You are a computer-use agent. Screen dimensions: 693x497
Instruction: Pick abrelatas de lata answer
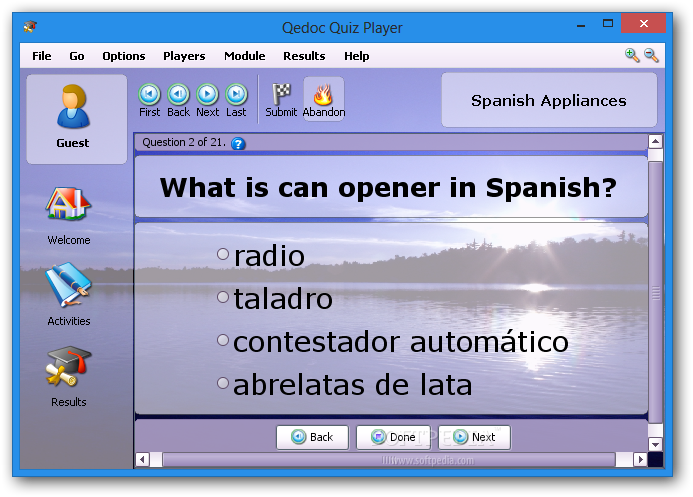[x=223, y=383]
